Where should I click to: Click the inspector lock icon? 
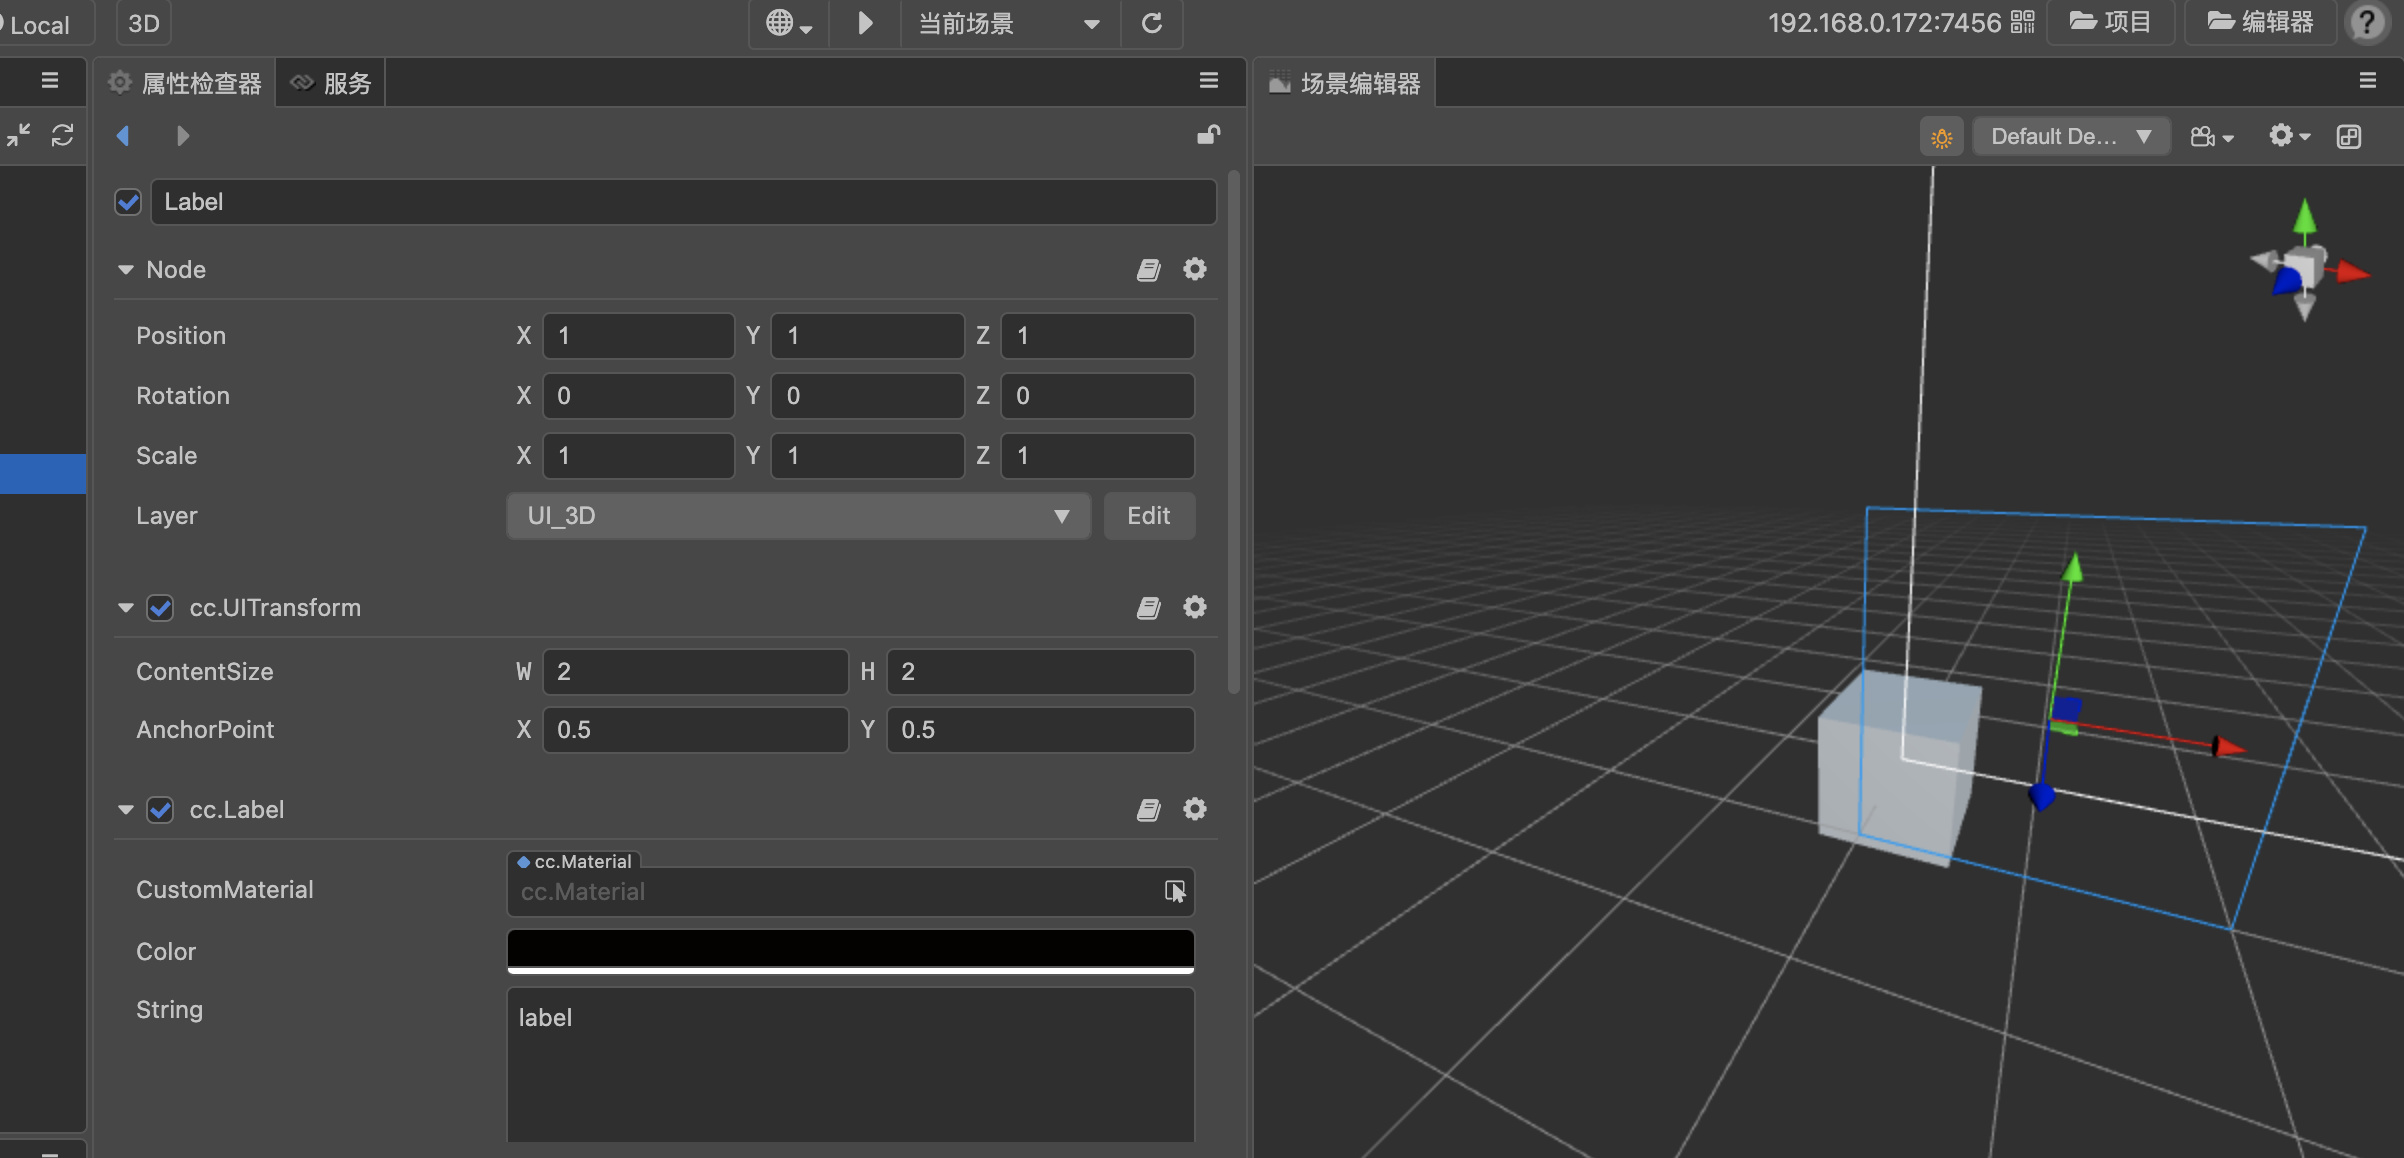tap(1208, 135)
